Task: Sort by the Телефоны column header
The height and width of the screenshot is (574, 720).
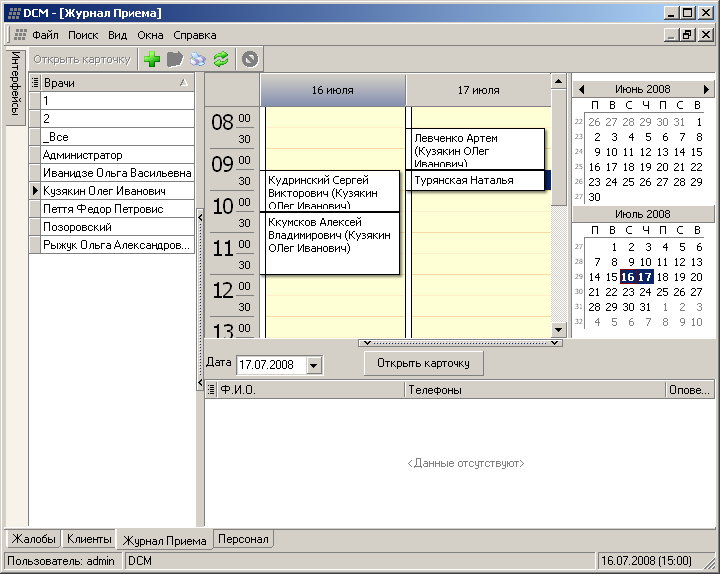Action: pos(535,390)
